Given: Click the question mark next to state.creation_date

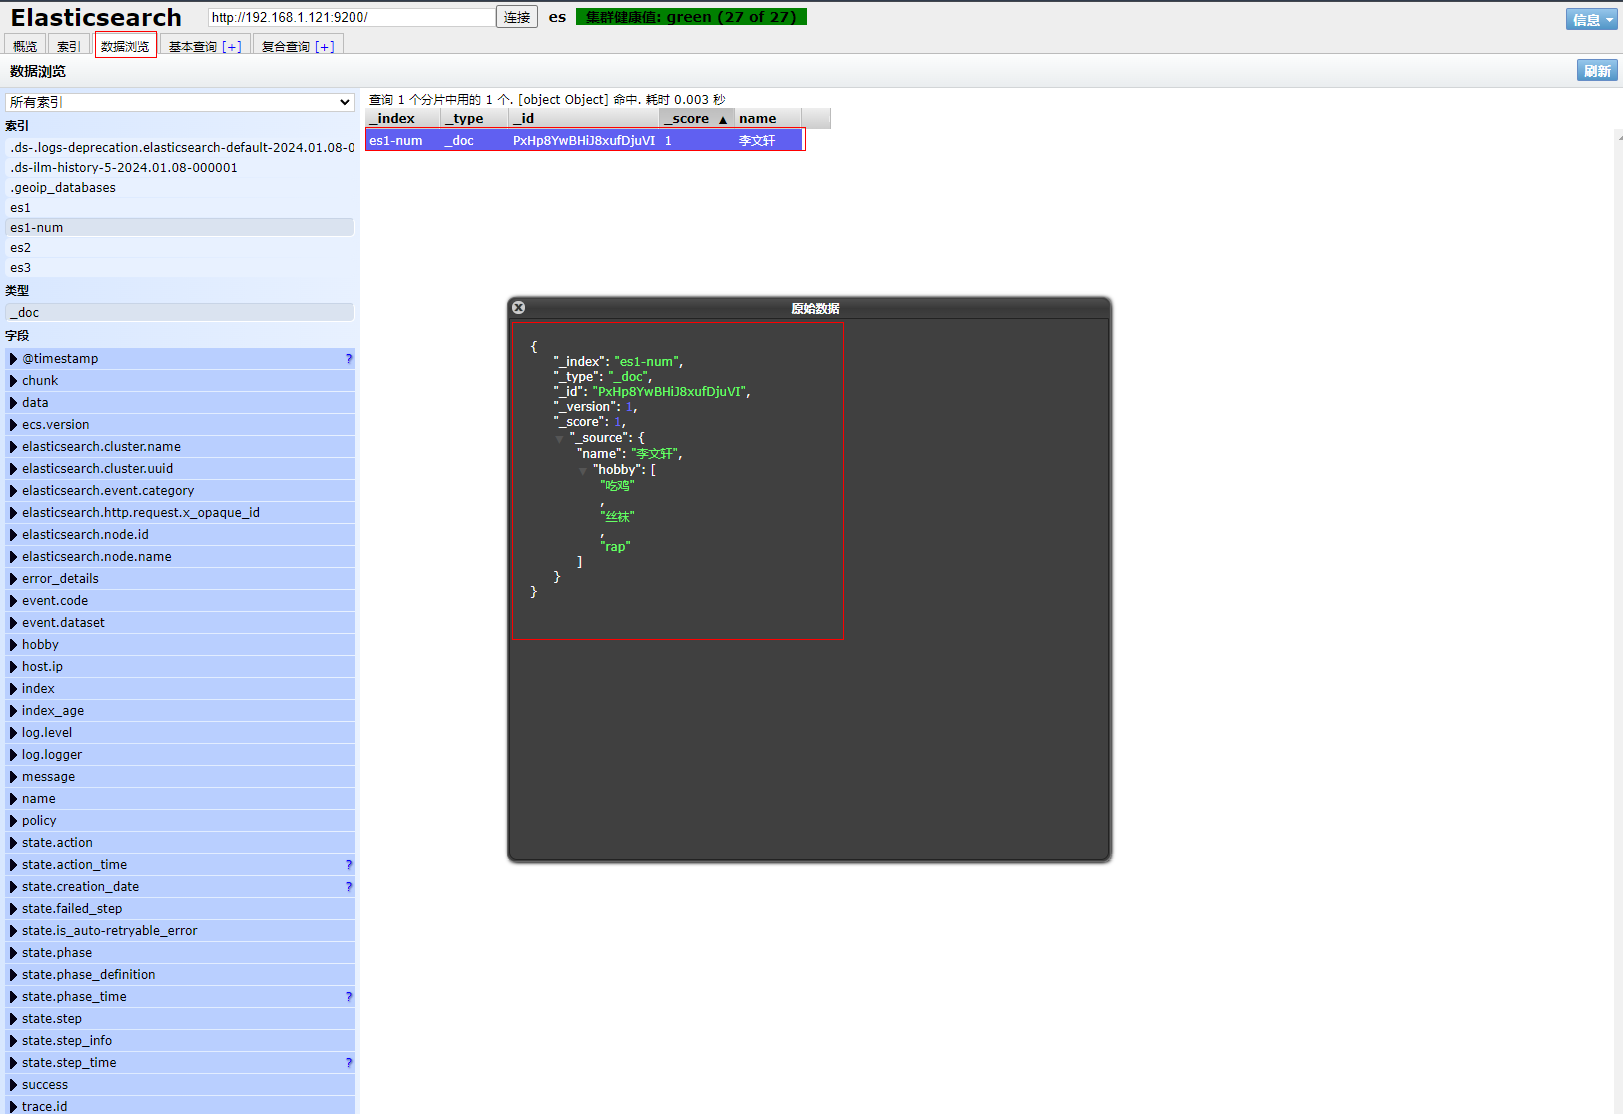Looking at the screenshot, I should point(348,887).
